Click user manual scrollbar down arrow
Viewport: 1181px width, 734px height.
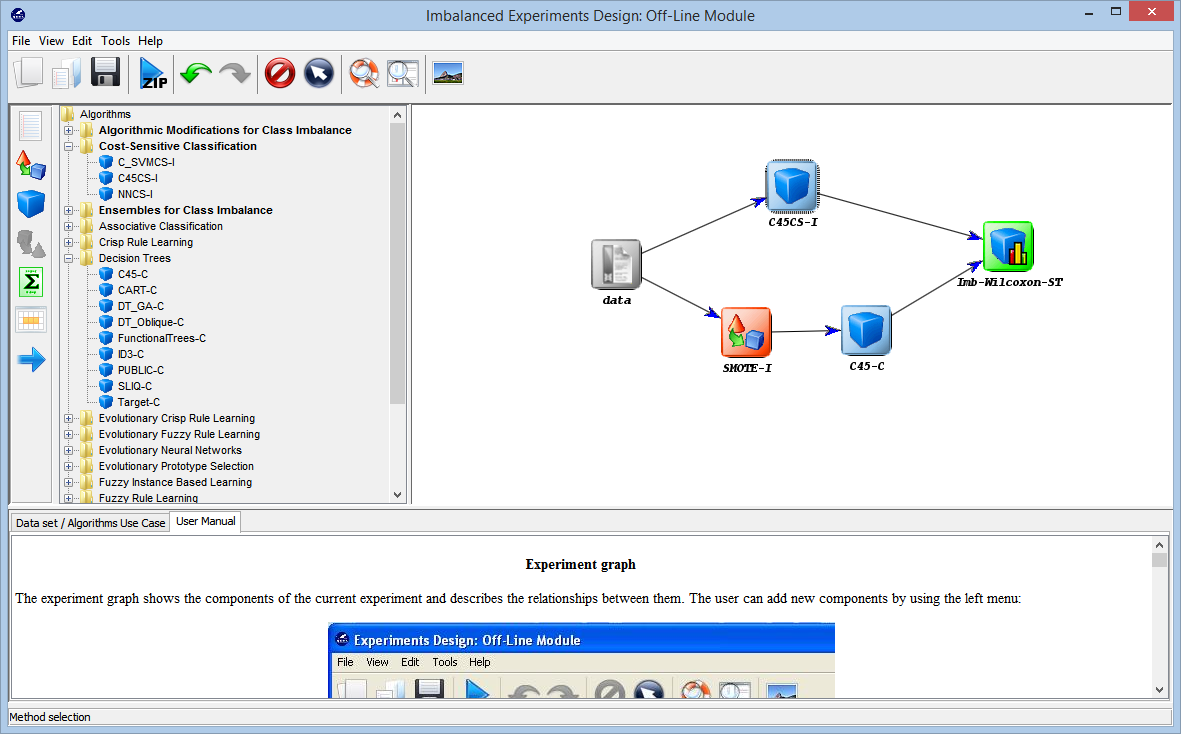[x=1159, y=690]
